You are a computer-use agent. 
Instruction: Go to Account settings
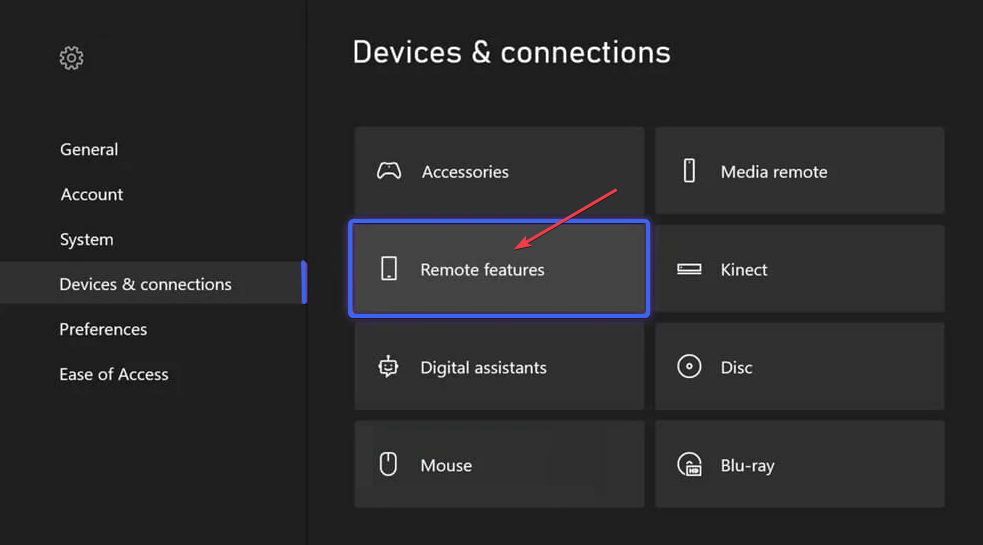[92, 194]
